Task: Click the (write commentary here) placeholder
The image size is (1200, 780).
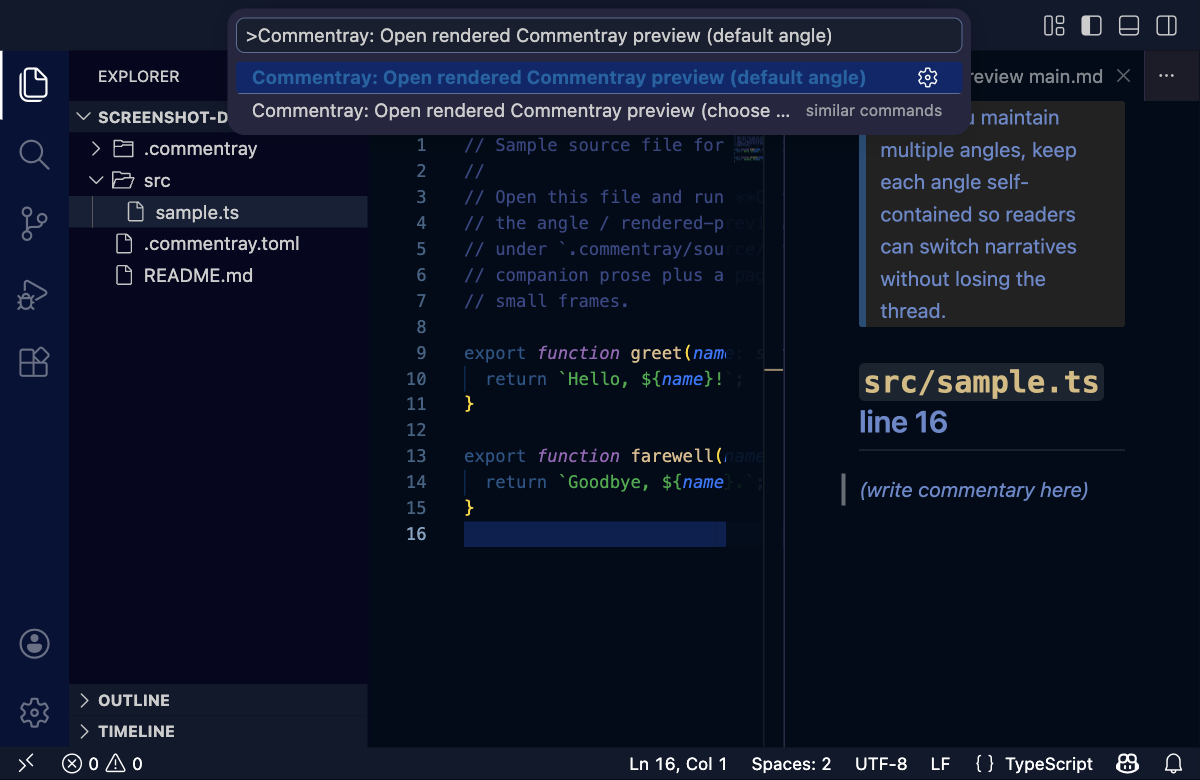Action: pos(974,490)
